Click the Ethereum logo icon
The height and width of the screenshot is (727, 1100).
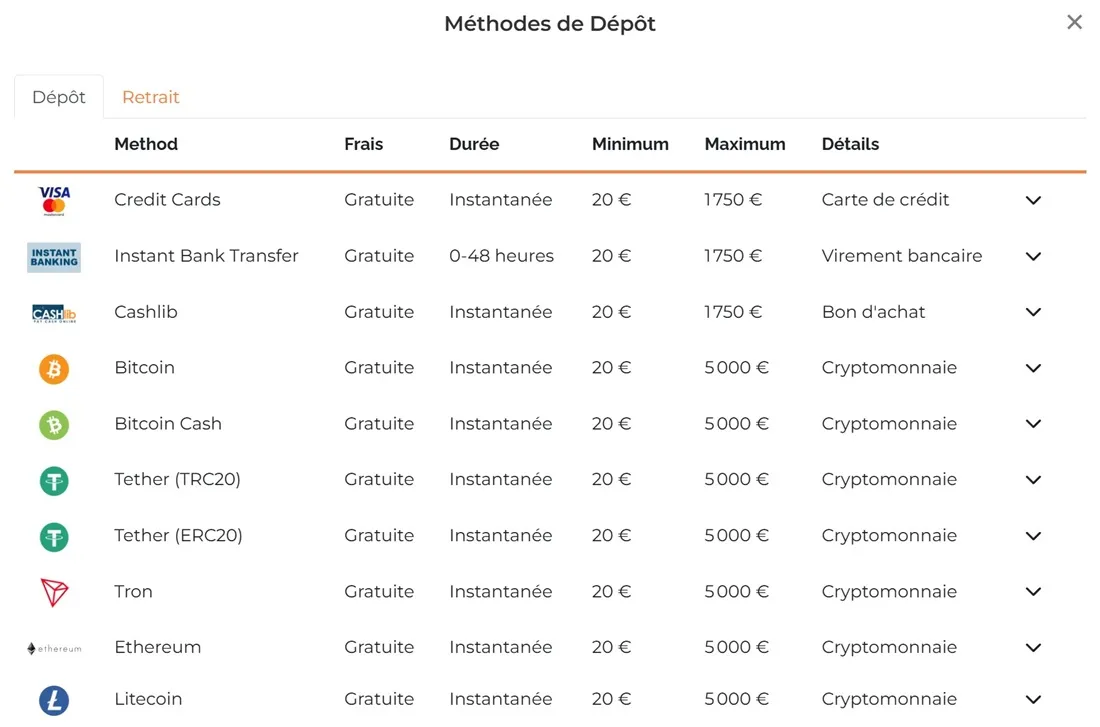coord(54,648)
